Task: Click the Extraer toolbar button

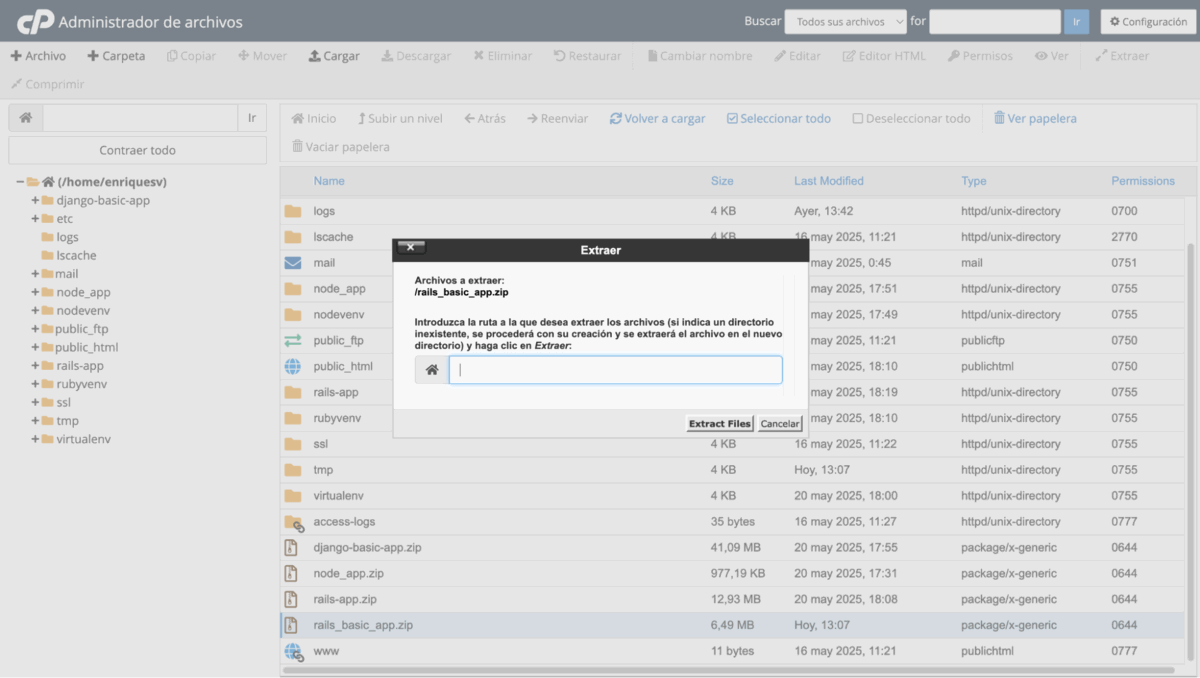Action: 1122,56
